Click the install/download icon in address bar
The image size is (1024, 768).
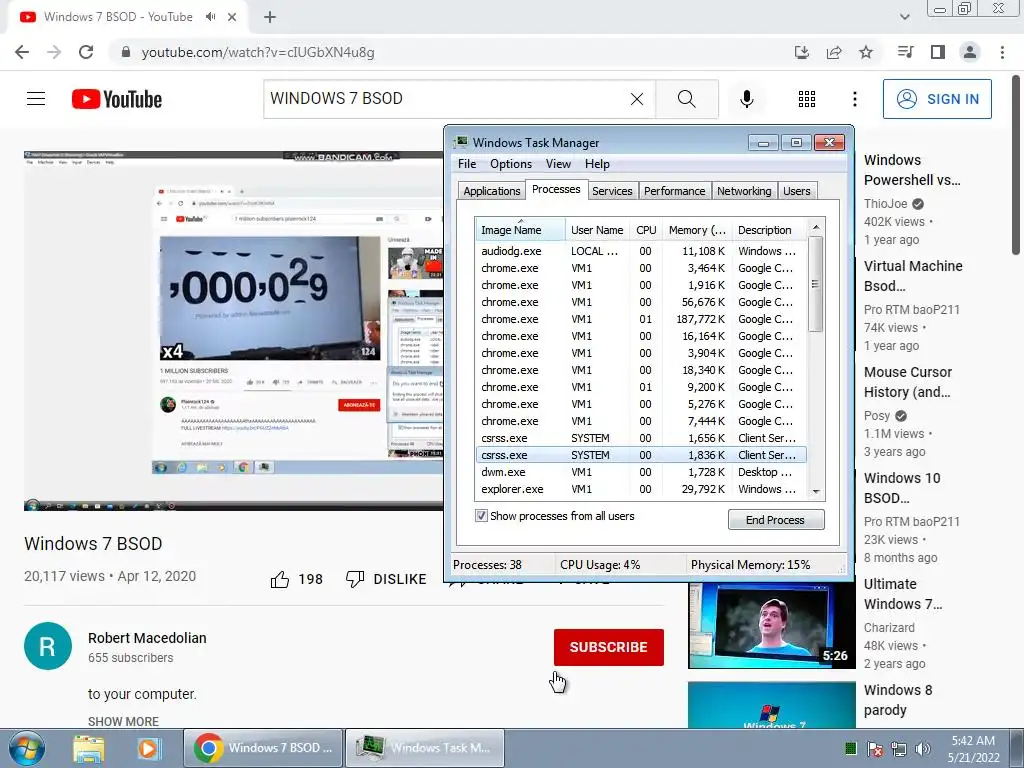tap(802, 52)
